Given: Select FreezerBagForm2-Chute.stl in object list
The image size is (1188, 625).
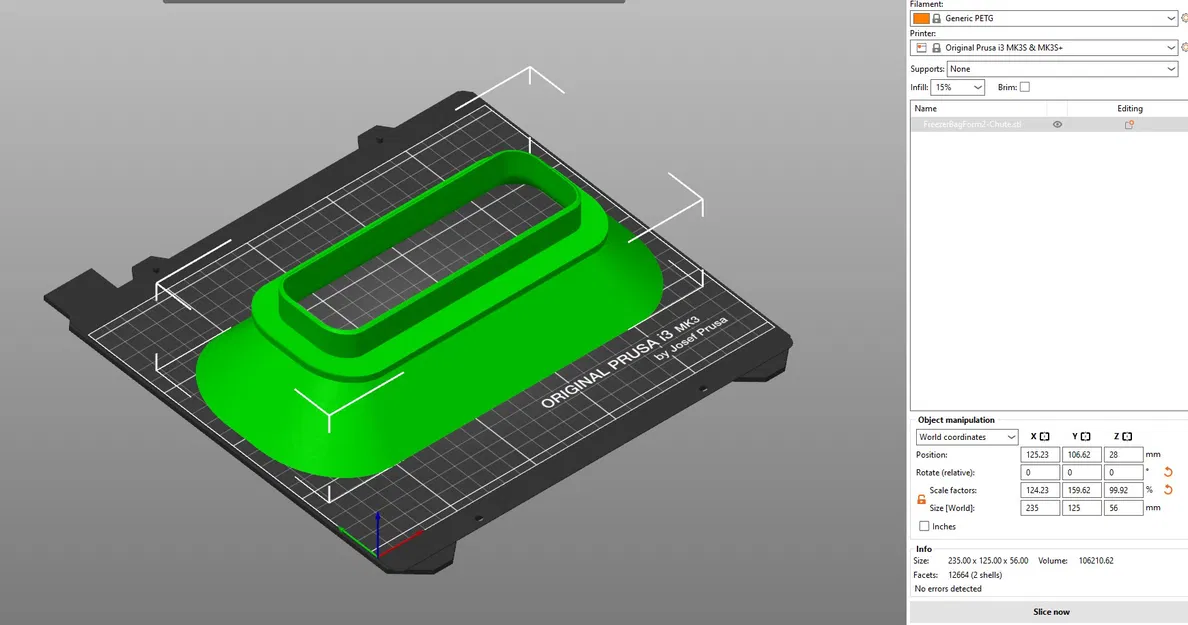Looking at the screenshot, I should [x=972, y=124].
